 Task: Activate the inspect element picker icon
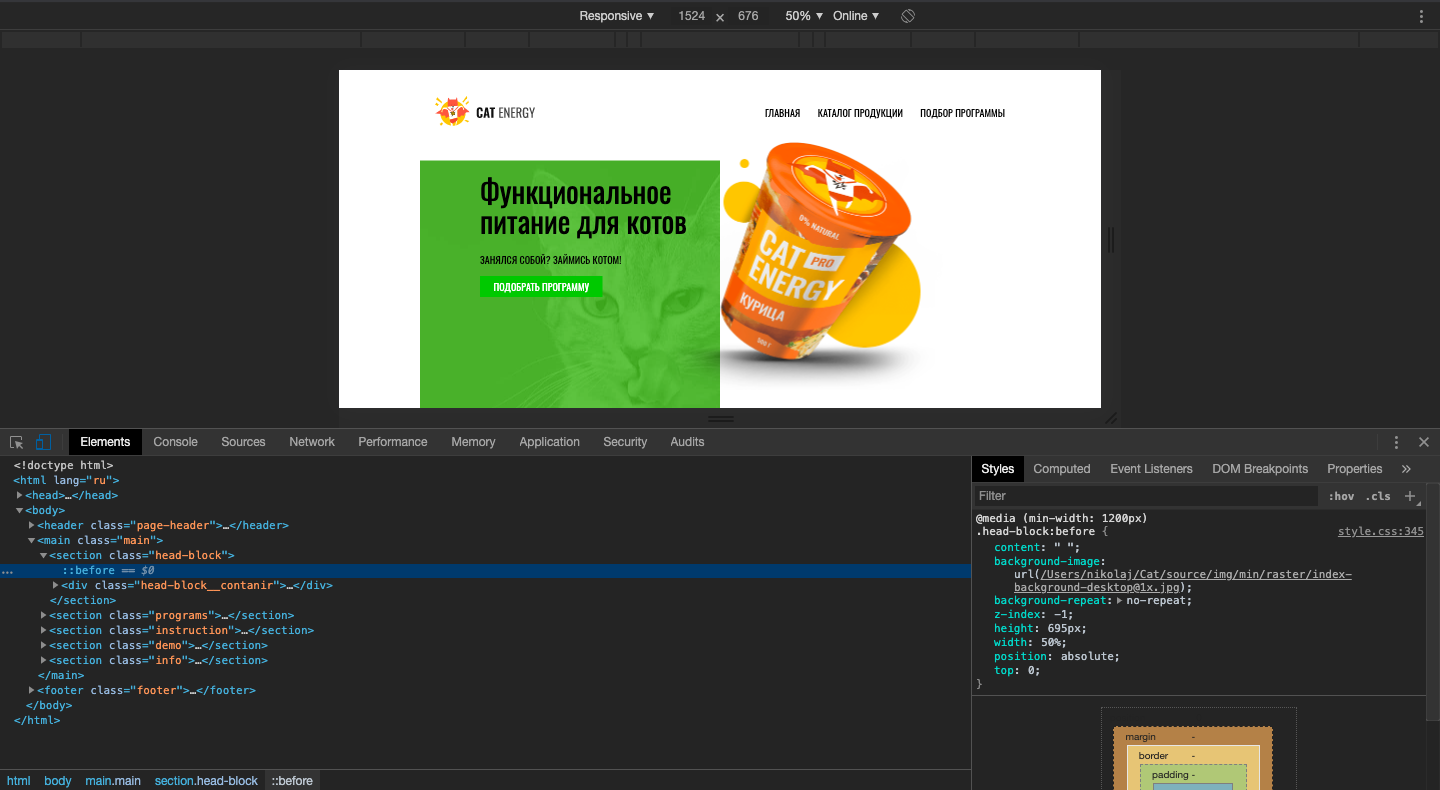tap(17, 442)
